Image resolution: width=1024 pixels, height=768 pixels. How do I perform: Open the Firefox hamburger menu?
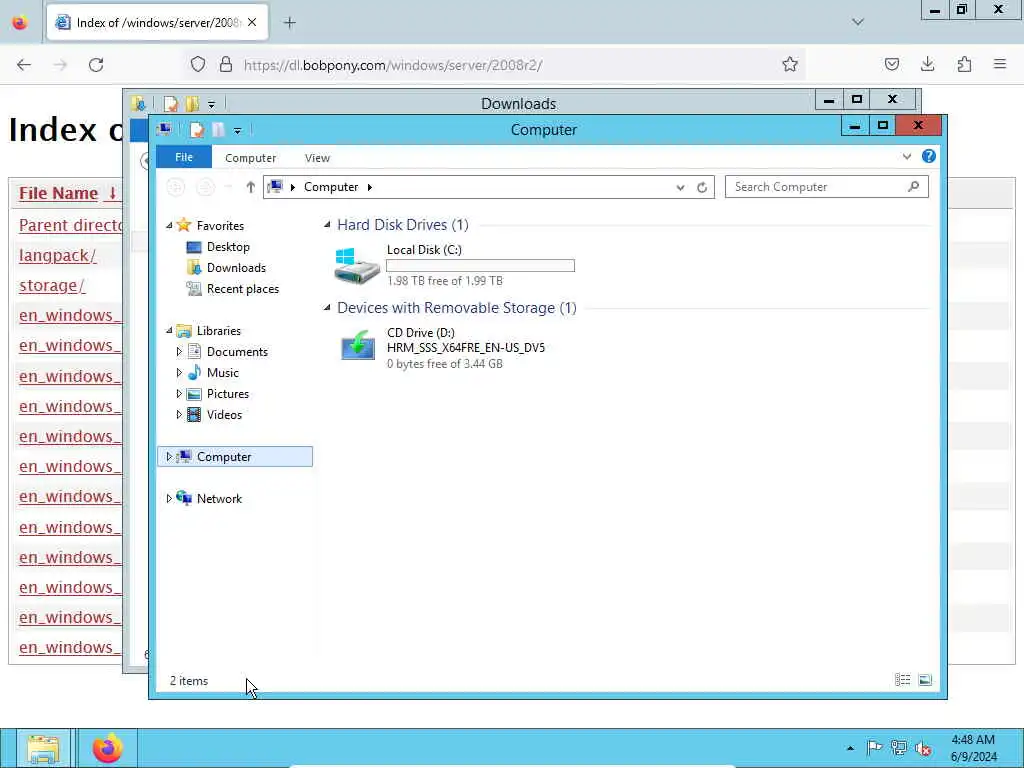click(1000, 64)
